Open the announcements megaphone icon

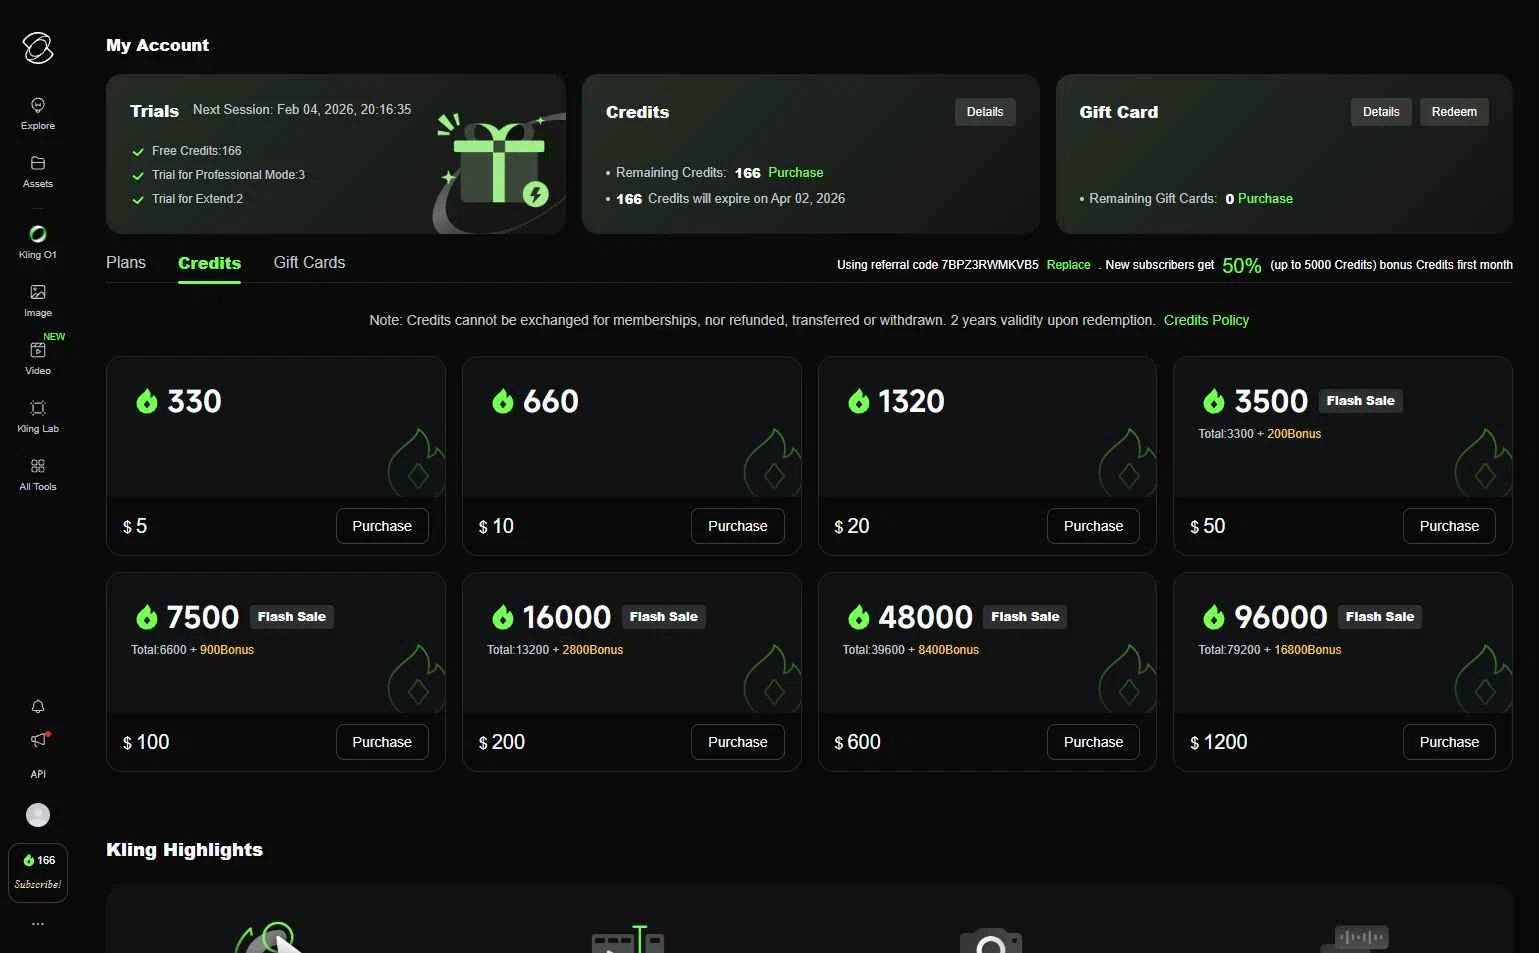tap(39, 740)
